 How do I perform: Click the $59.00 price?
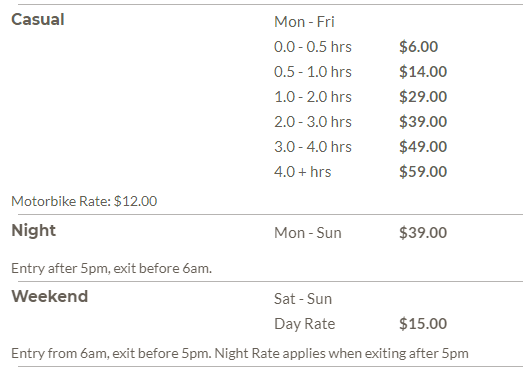(423, 172)
